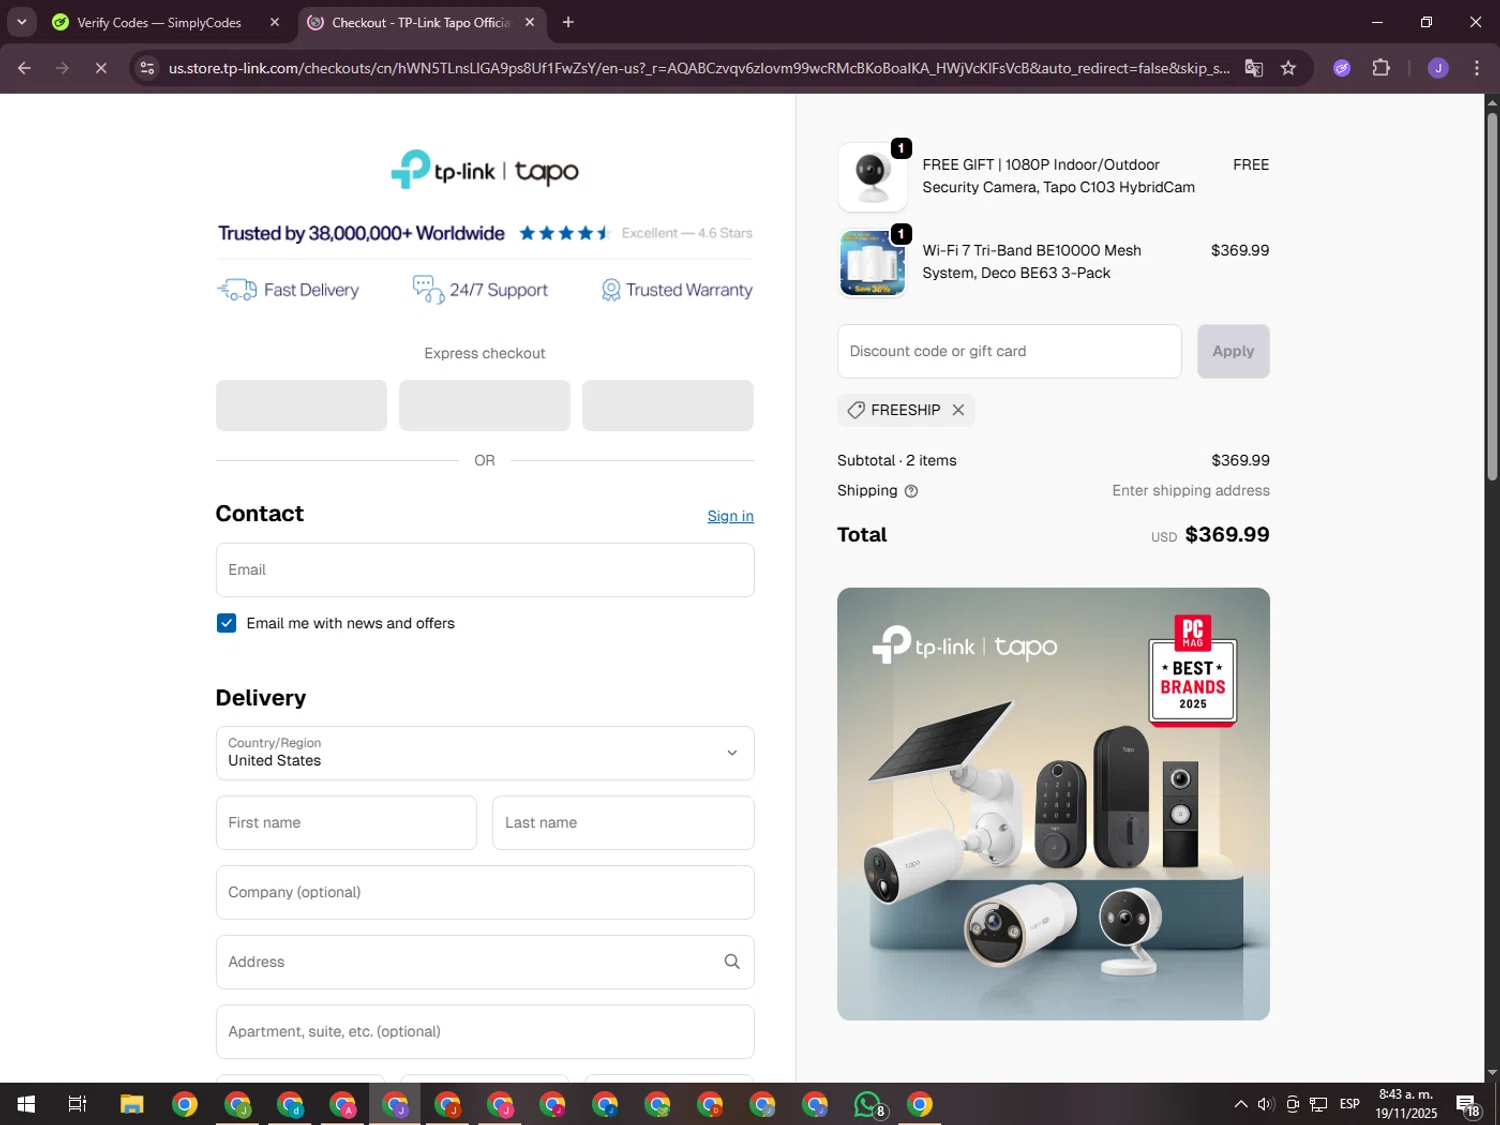Click the Address input field

(485, 962)
